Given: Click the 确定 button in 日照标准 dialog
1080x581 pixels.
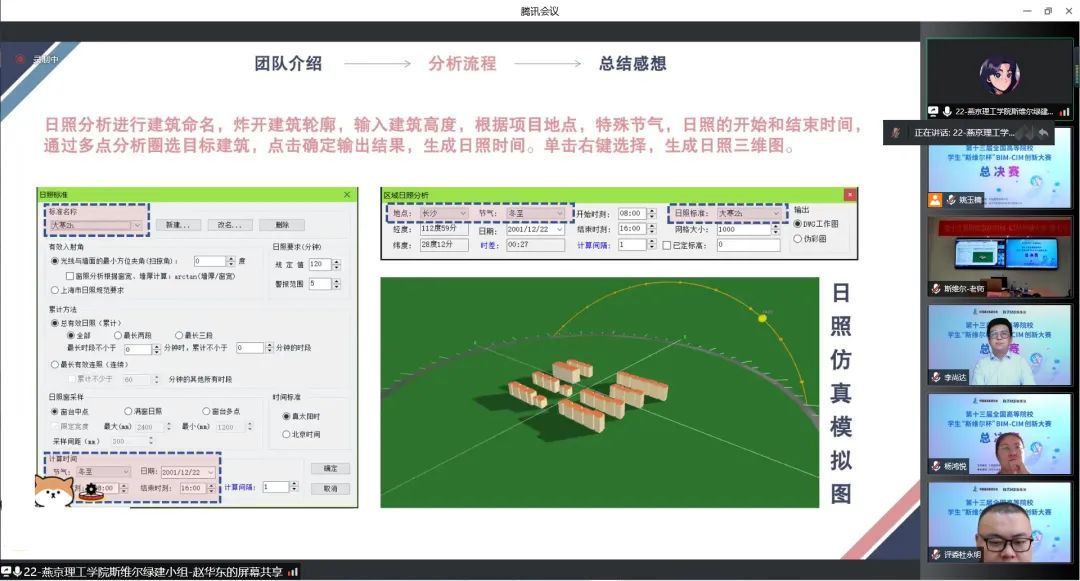Looking at the screenshot, I should click(330, 468).
